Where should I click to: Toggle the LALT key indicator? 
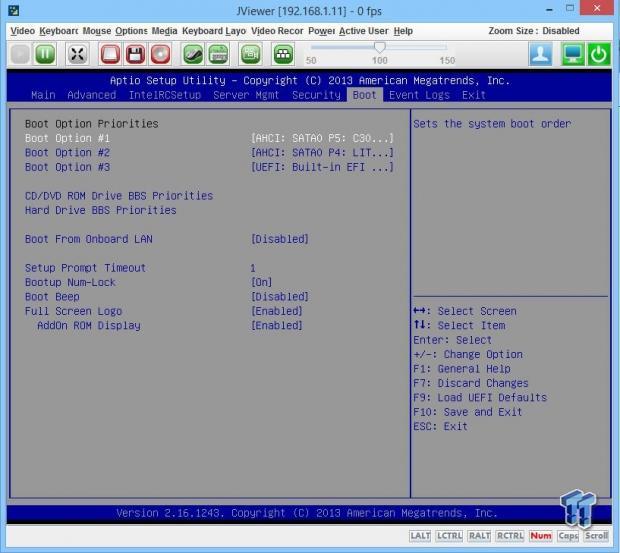tap(420, 536)
